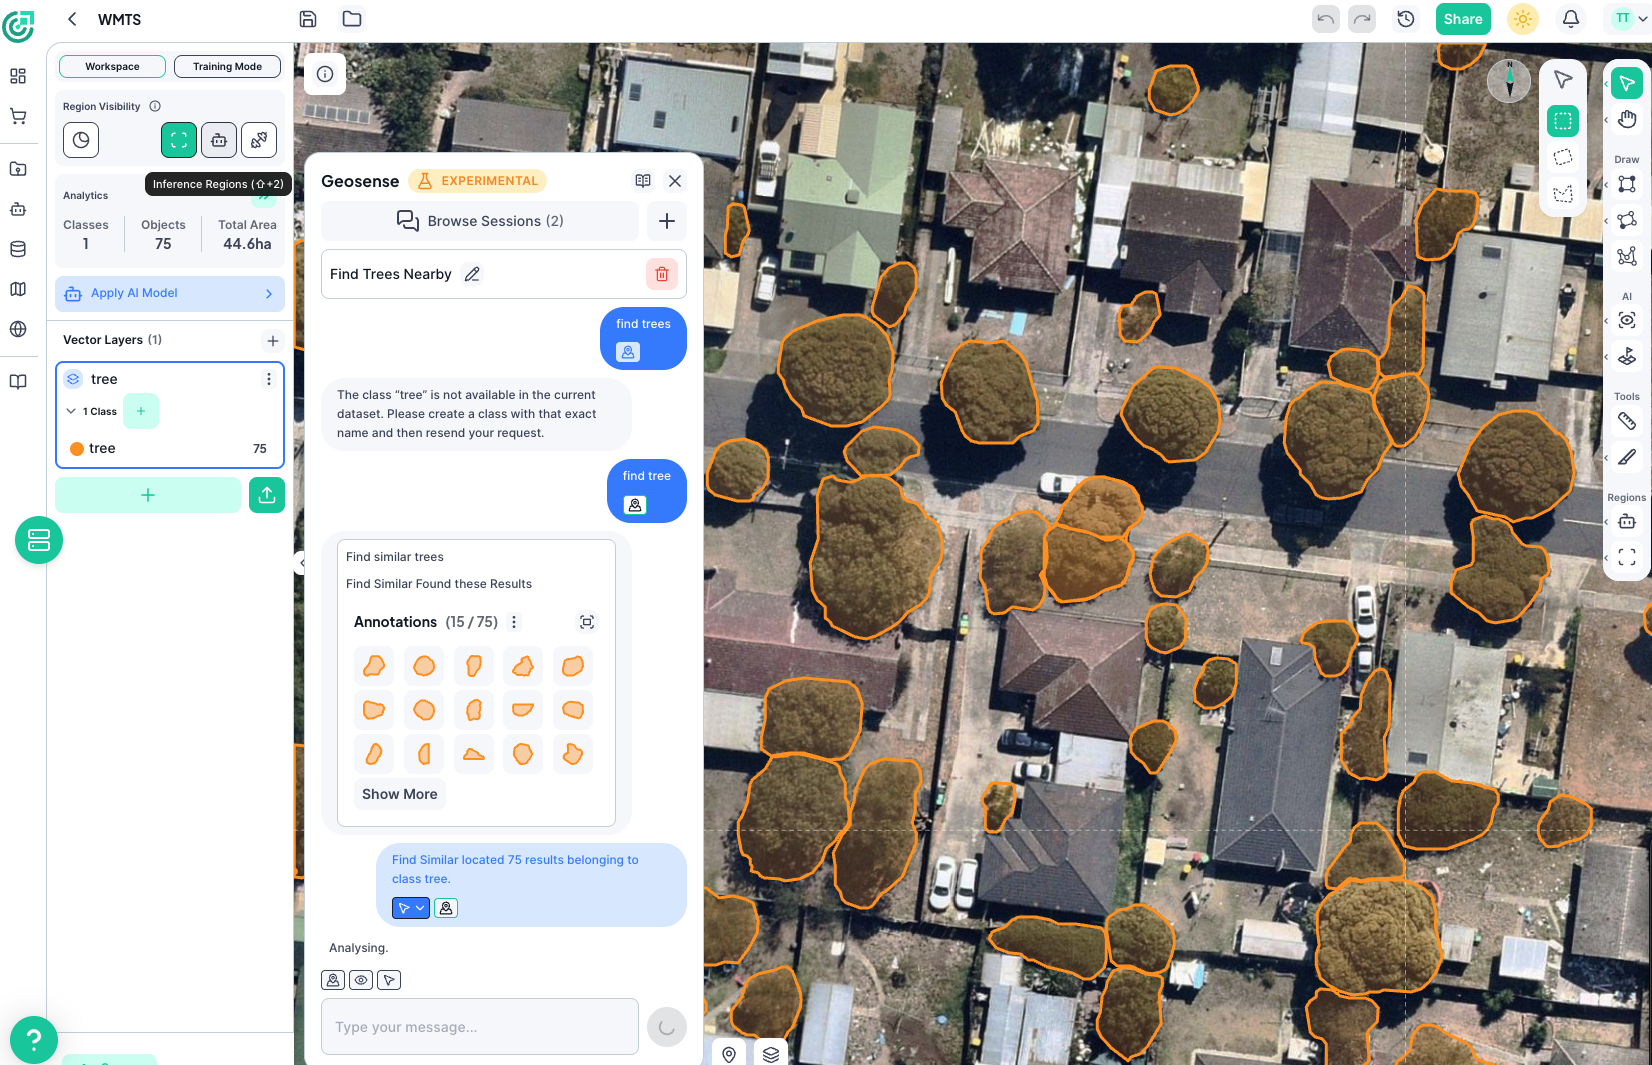Switch to Training Mode tab
Image resolution: width=1652 pixels, height=1065 pixels.
pos(227,67)
